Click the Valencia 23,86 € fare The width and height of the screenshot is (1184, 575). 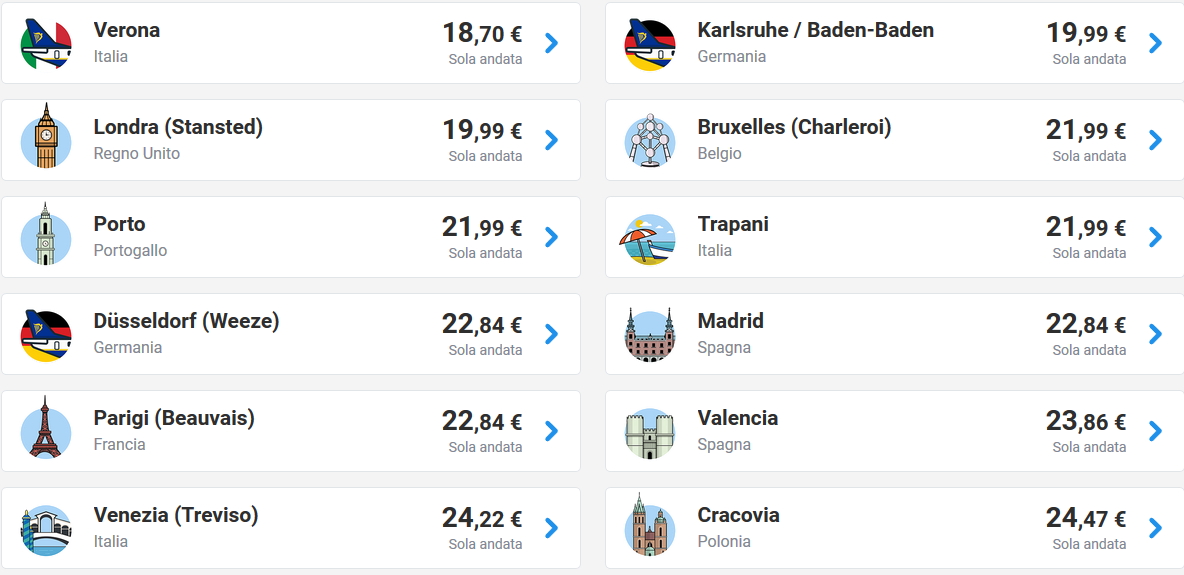1086,421
